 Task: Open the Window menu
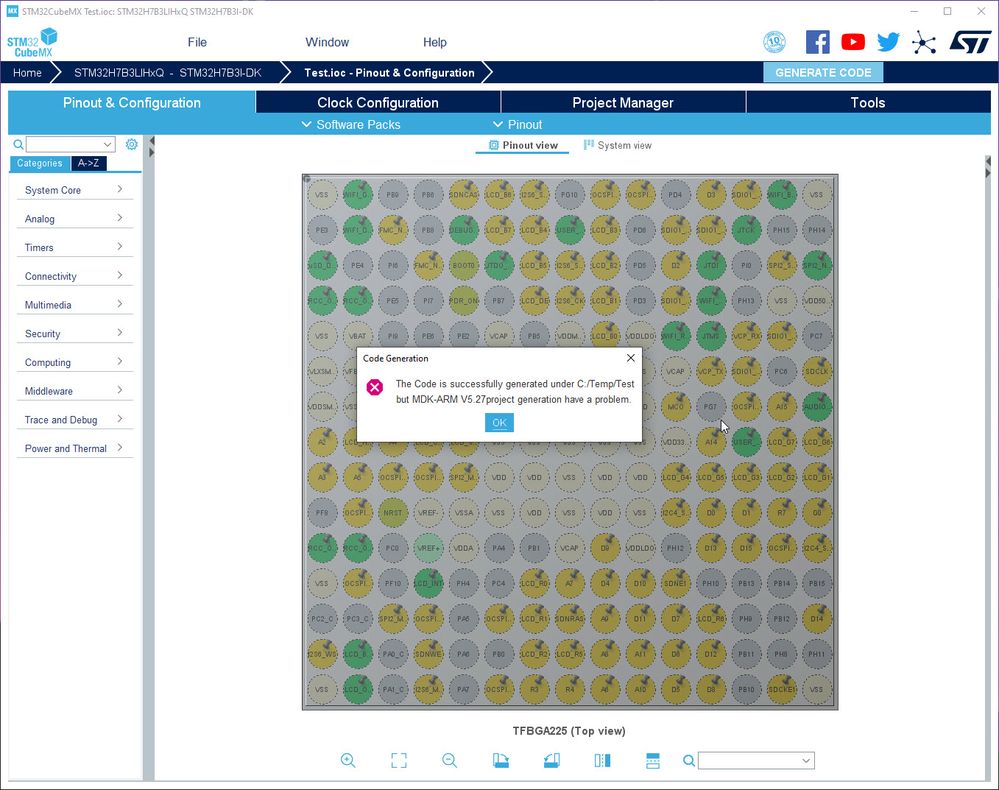point(327,42)
